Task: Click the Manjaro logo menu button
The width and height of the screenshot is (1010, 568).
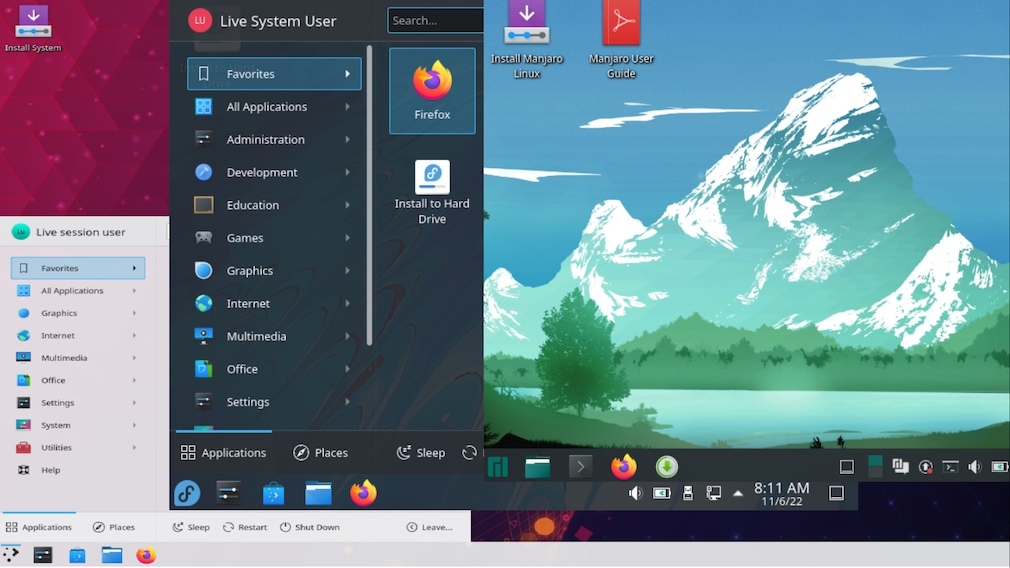Action: [x=498, y=466]
